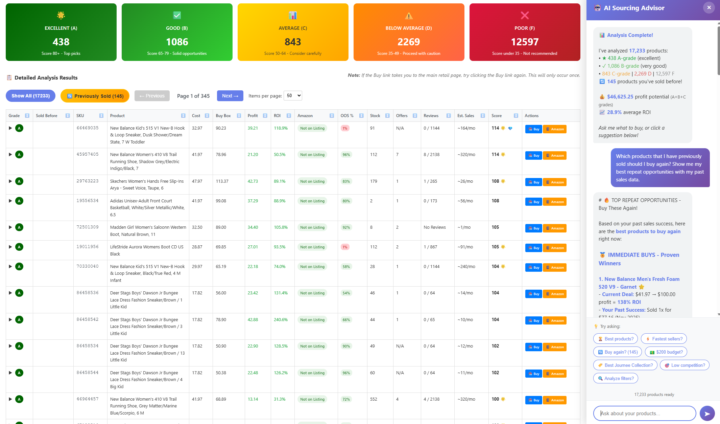Ask the 'Best Journee Collection?' suggestion
720x424 pixels.
pos(625,365)
